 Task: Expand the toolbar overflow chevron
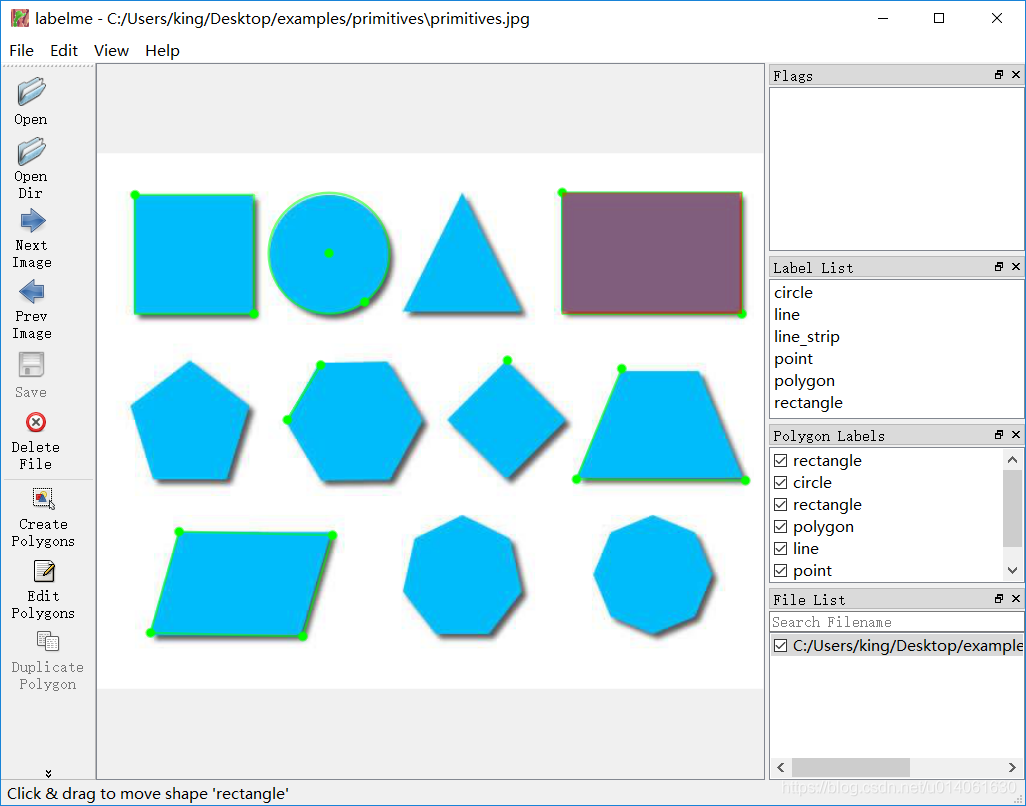click(x=48, y=773)
